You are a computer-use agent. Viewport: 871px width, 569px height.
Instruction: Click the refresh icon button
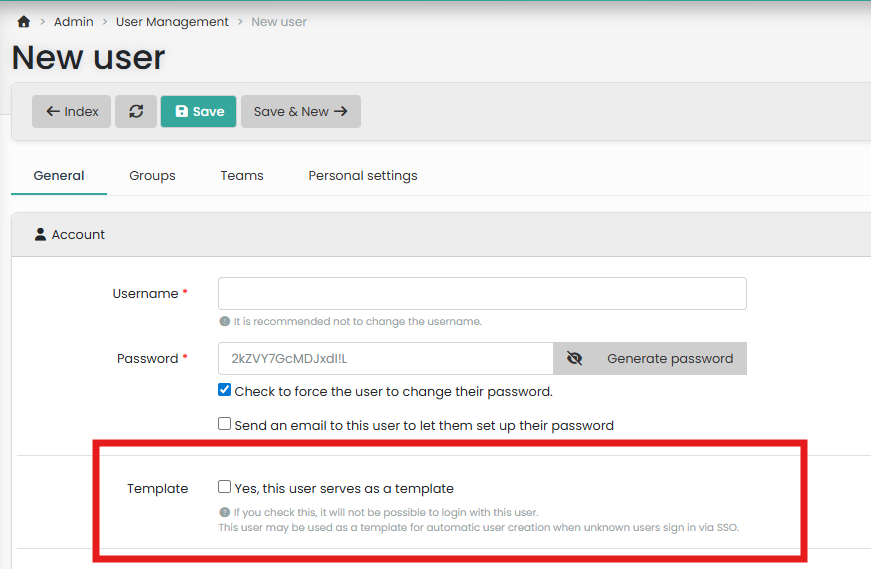click(x=136, y=112)
